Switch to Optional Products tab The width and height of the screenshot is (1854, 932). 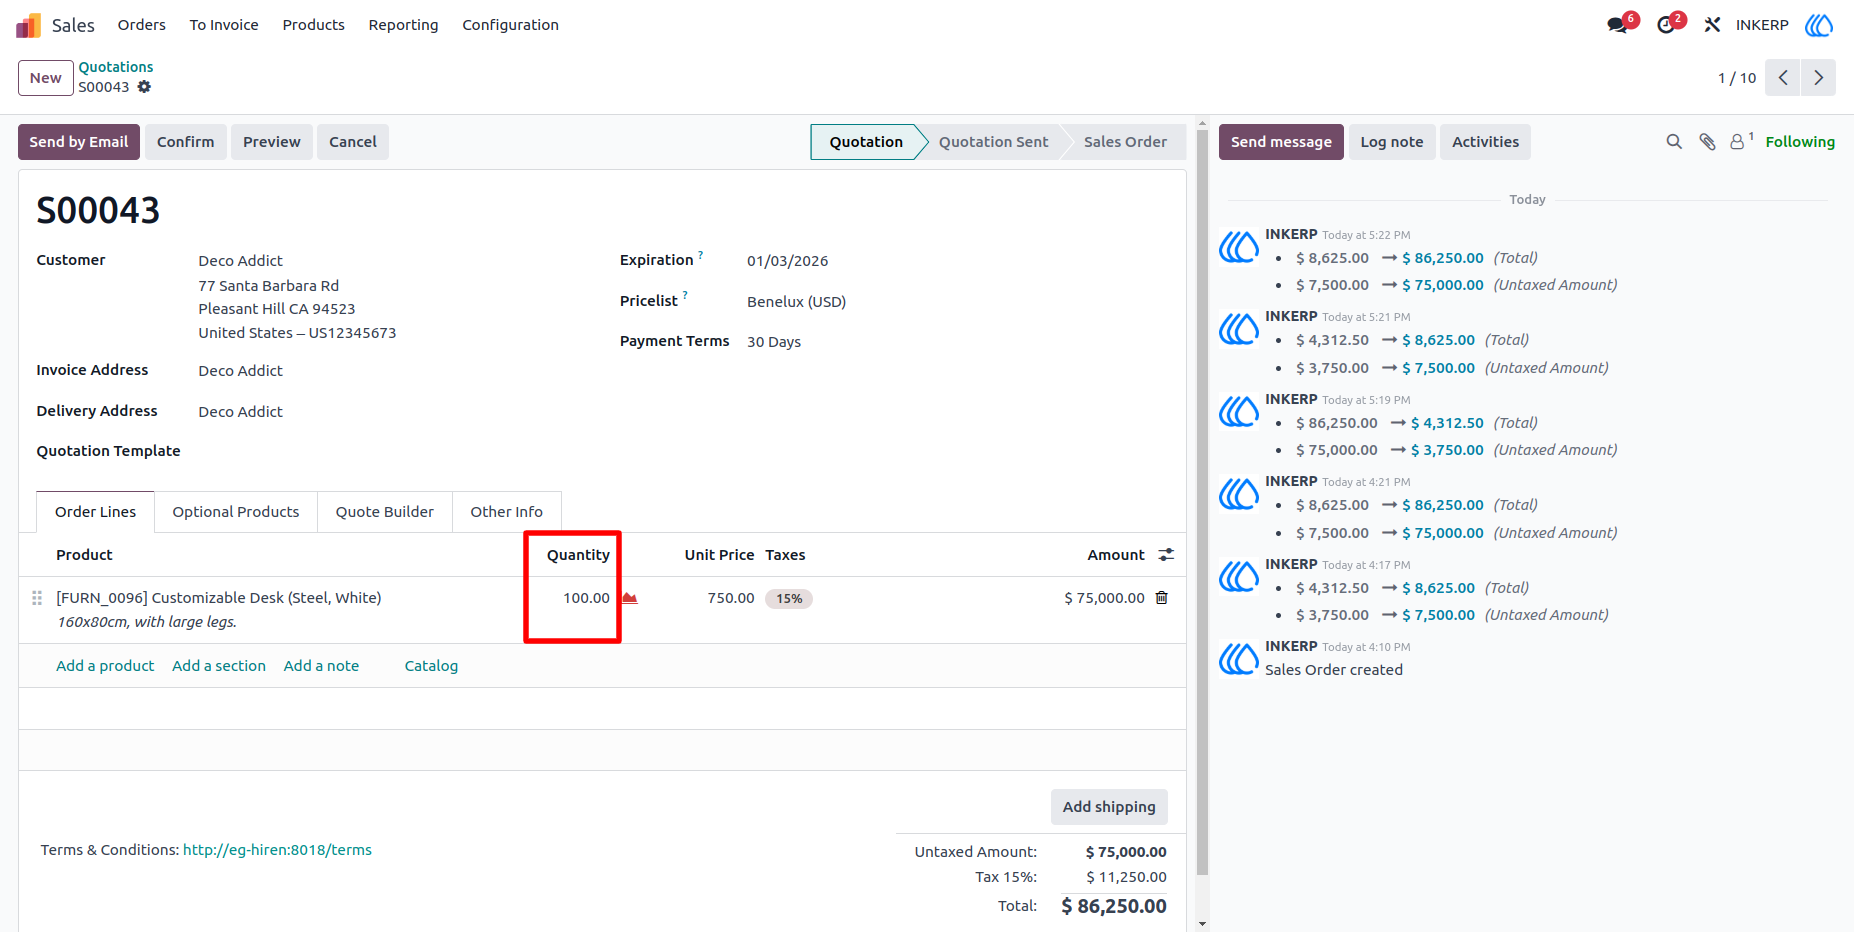236,512
